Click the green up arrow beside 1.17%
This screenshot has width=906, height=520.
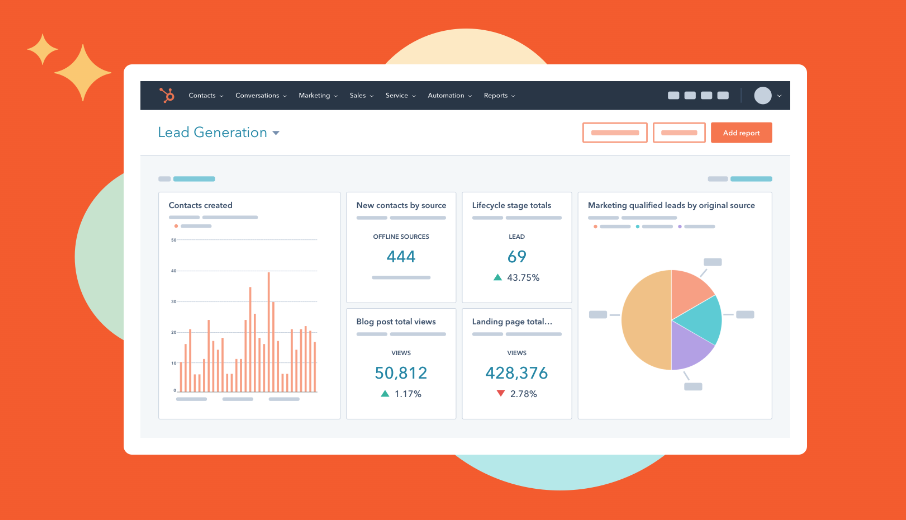pyautogui.click(x=385, y=394)
